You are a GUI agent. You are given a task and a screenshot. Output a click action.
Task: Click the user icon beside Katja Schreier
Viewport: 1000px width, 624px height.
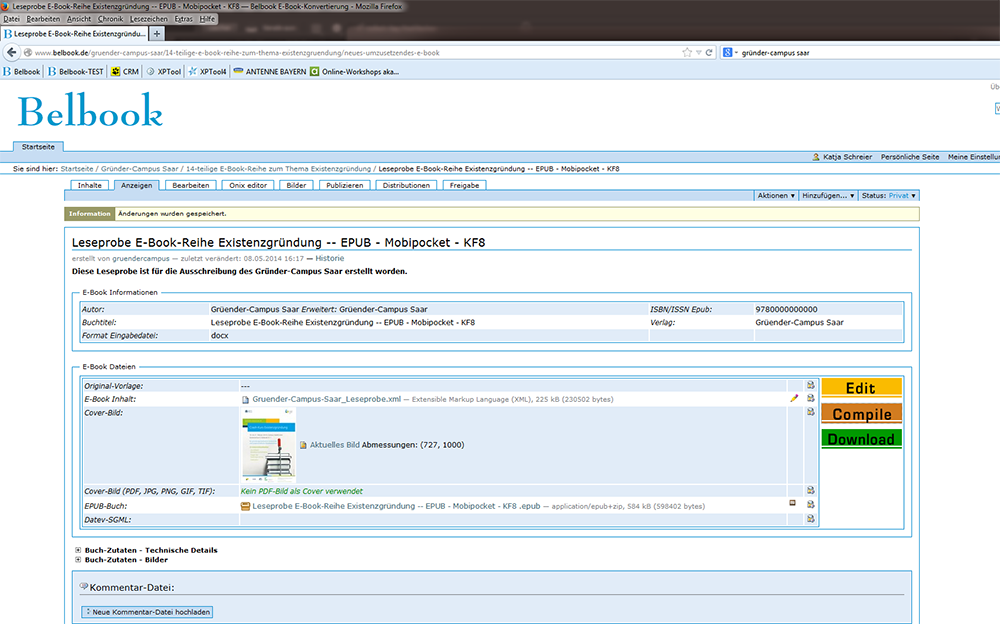coord(816,156)
